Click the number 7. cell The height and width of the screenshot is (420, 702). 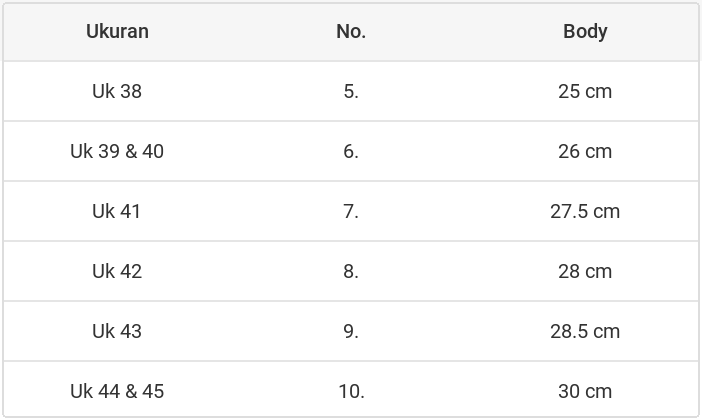coord(351,211)
